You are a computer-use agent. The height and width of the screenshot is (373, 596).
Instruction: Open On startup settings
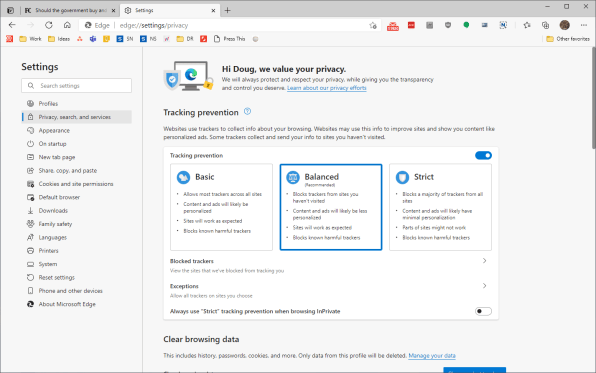[52, 144]
